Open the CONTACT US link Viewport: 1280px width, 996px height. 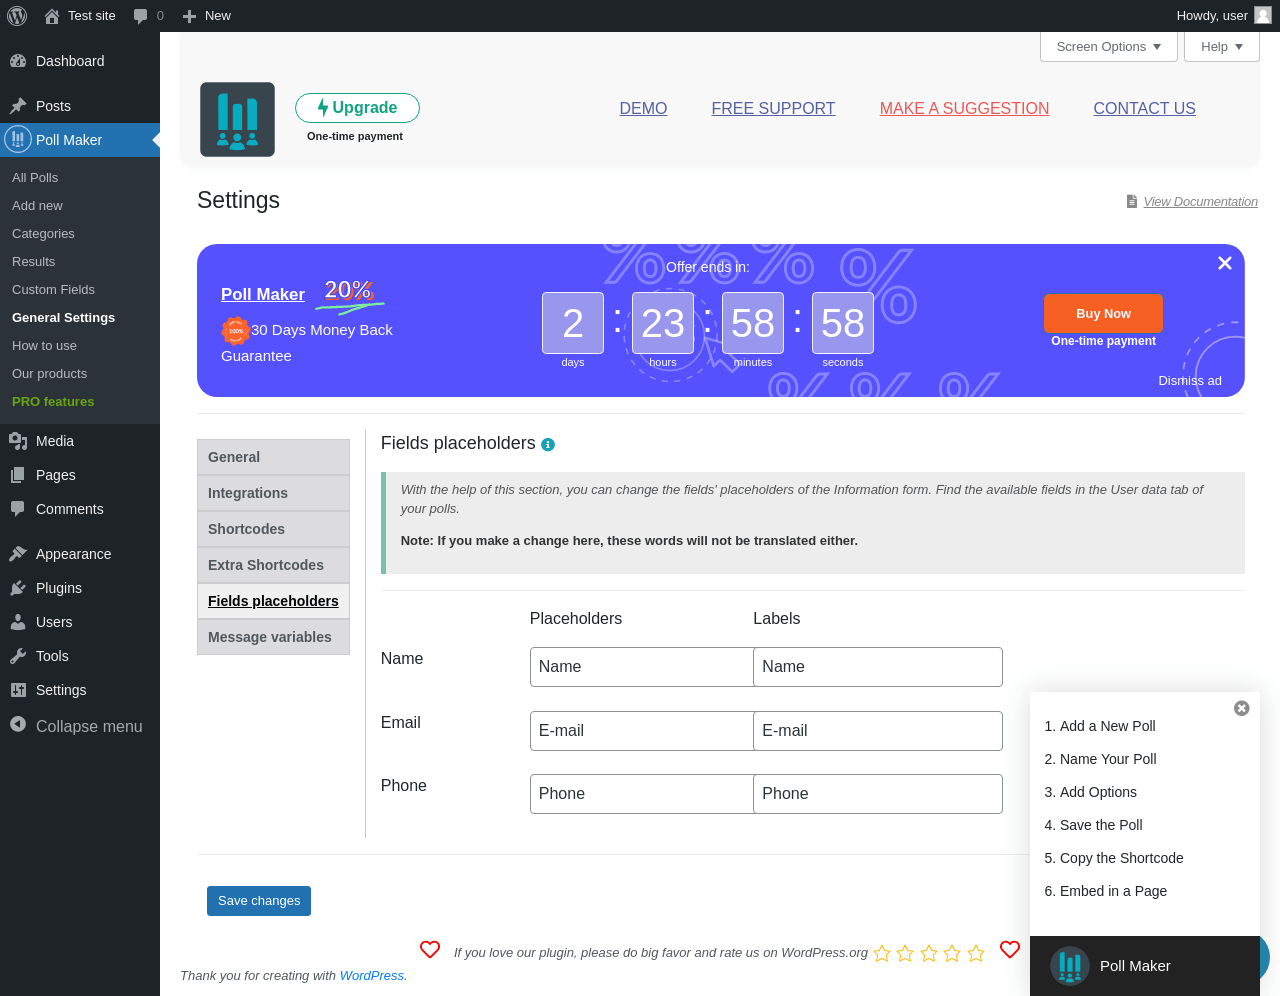click(1144, 108)
